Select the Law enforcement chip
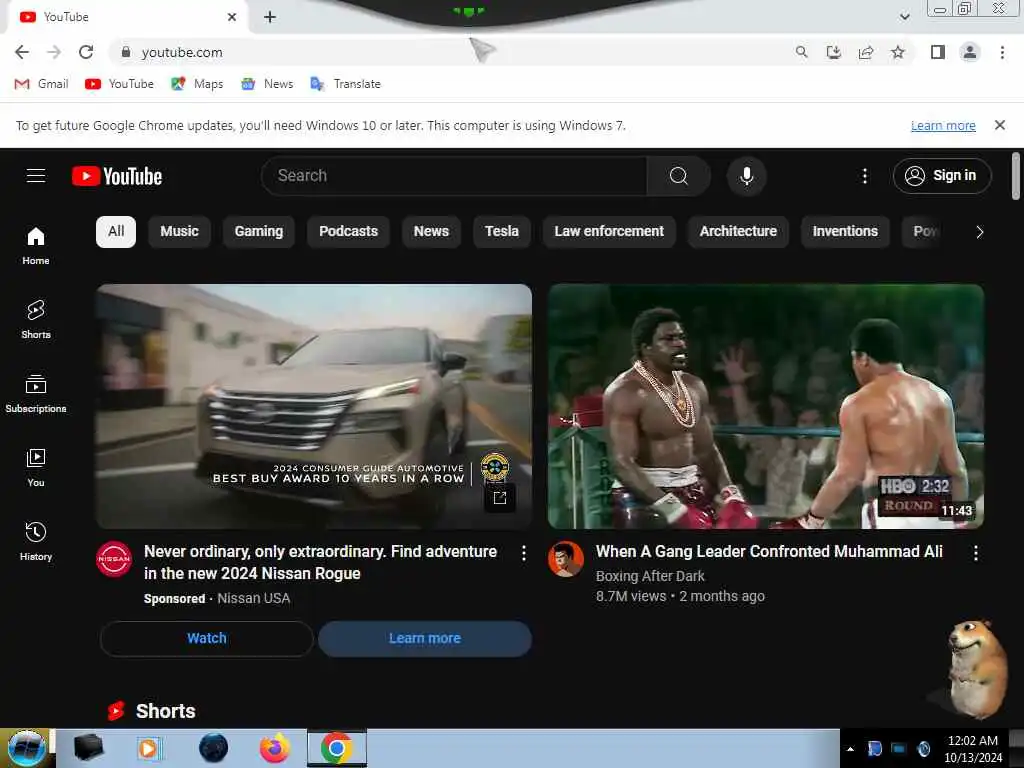 609,232
